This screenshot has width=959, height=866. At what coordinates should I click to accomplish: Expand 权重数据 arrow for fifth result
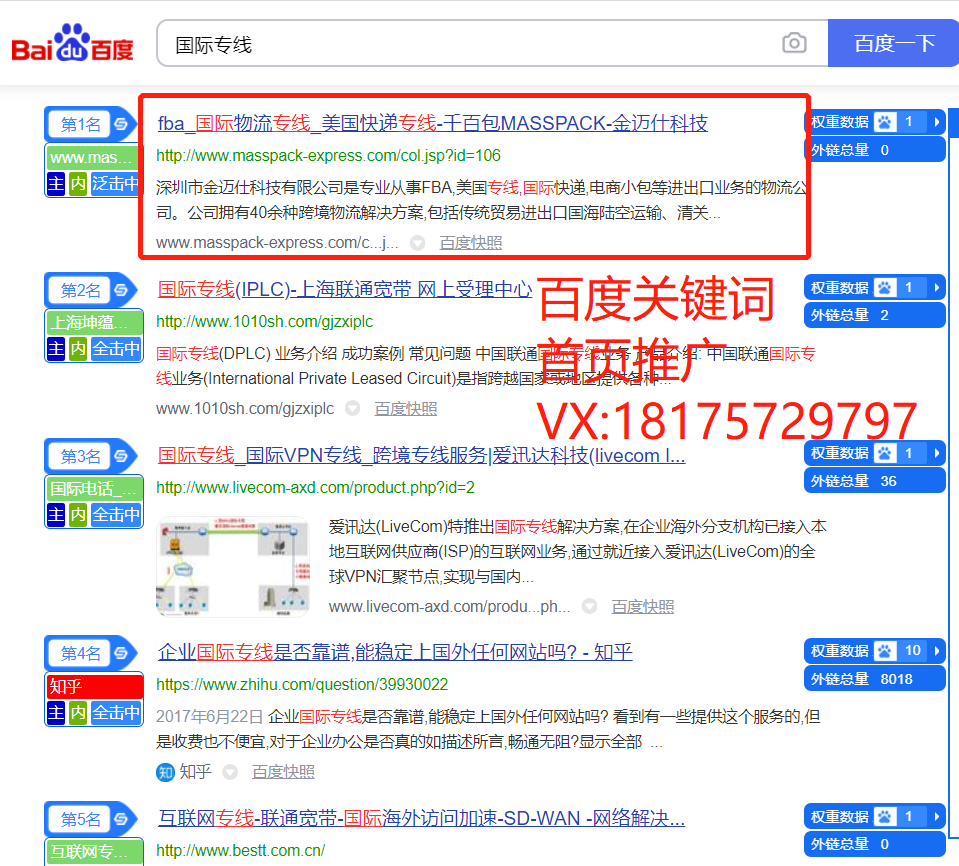pyautogui.click(x=936, y=816)
